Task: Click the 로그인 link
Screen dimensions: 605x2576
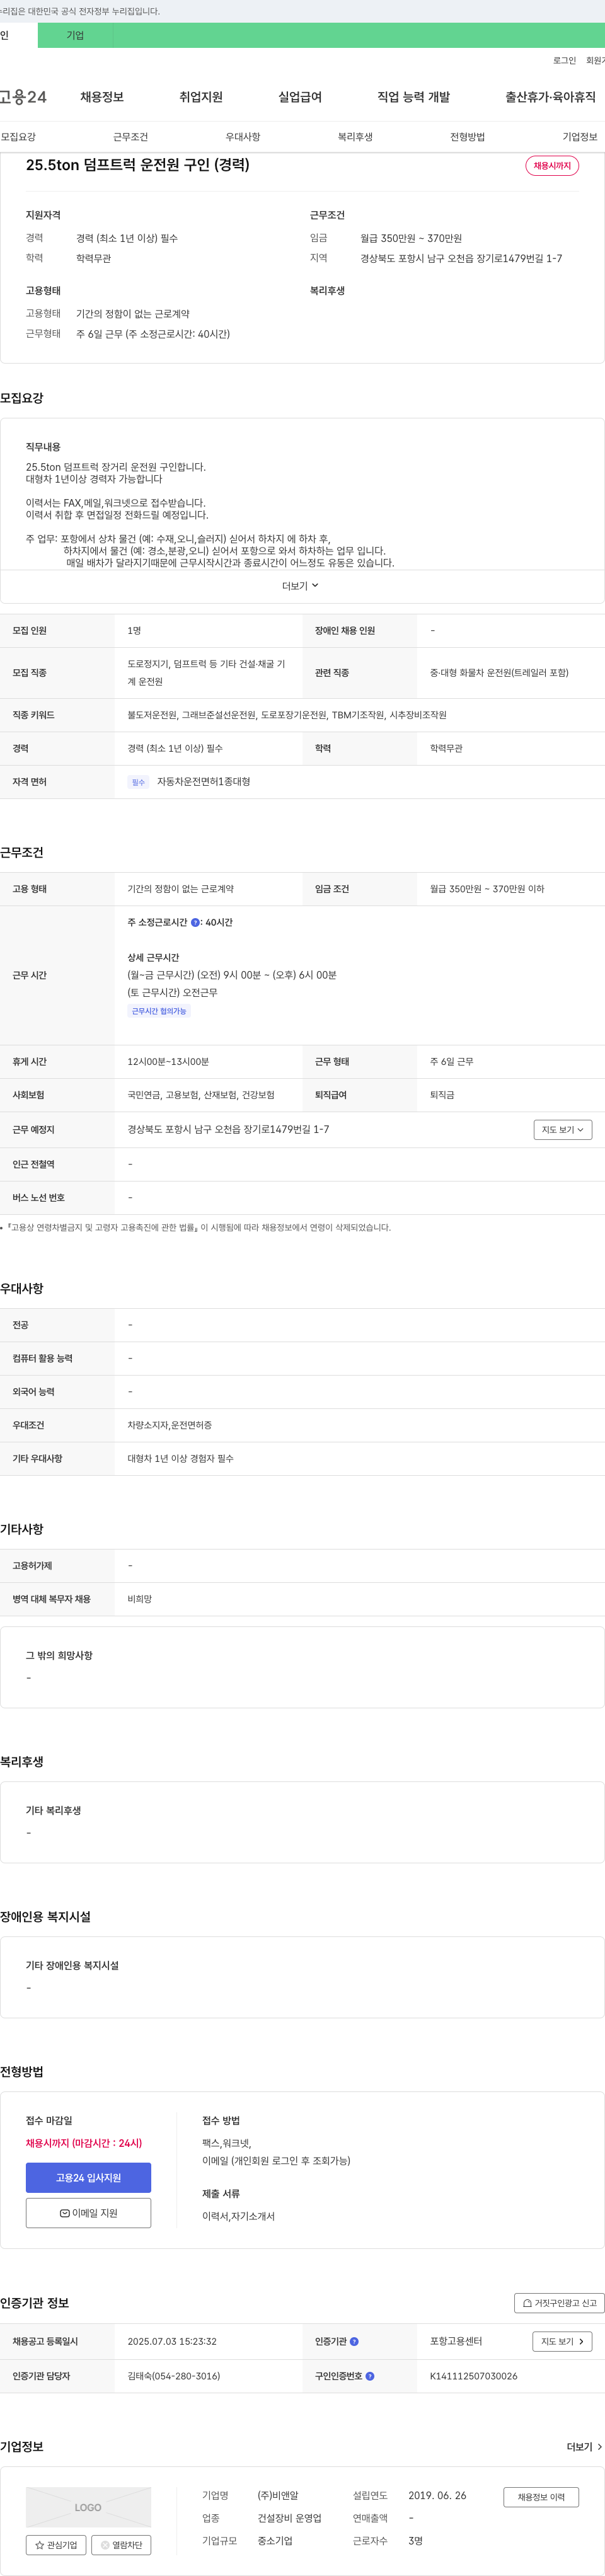Action: click(x=564, y=61)
